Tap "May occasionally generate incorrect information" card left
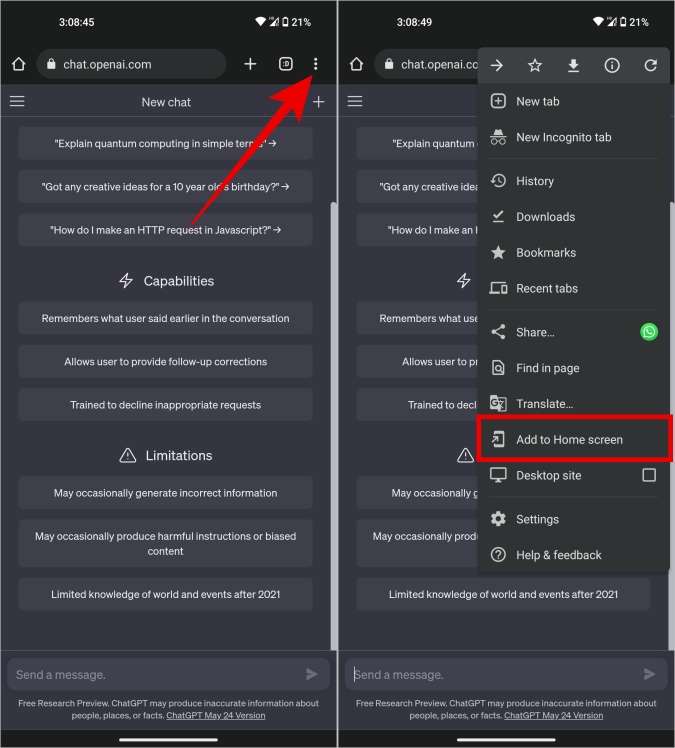675x748 pixels. pyautogui.click(x=166, y=493)
